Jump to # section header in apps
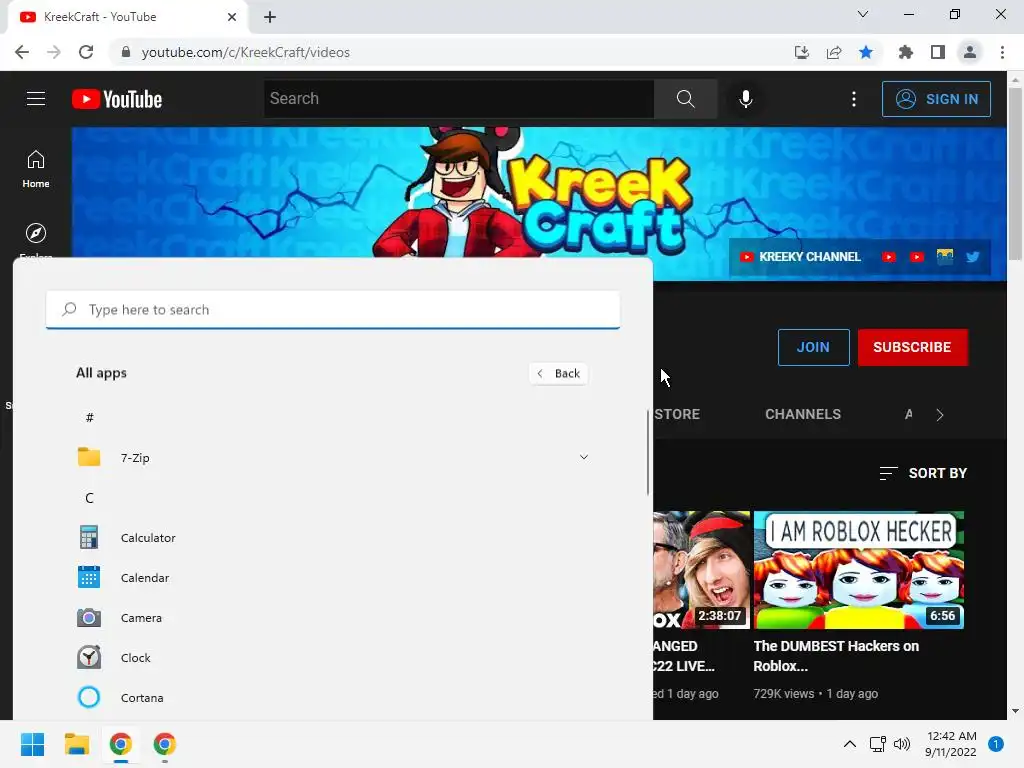 (x=89, y=417)
